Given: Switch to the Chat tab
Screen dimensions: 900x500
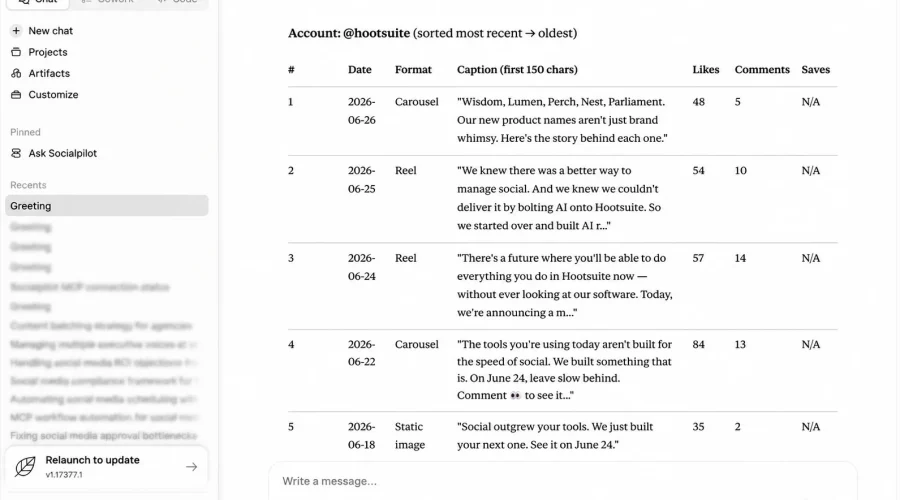Looking at the screenshot, I should click(x=38, y=2).
